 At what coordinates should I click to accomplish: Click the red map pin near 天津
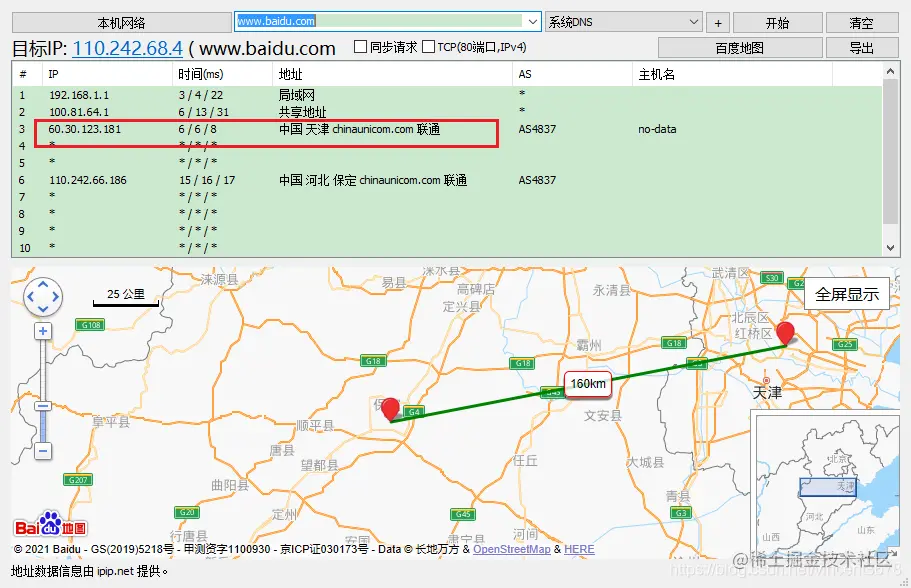[x=786, y=333]
